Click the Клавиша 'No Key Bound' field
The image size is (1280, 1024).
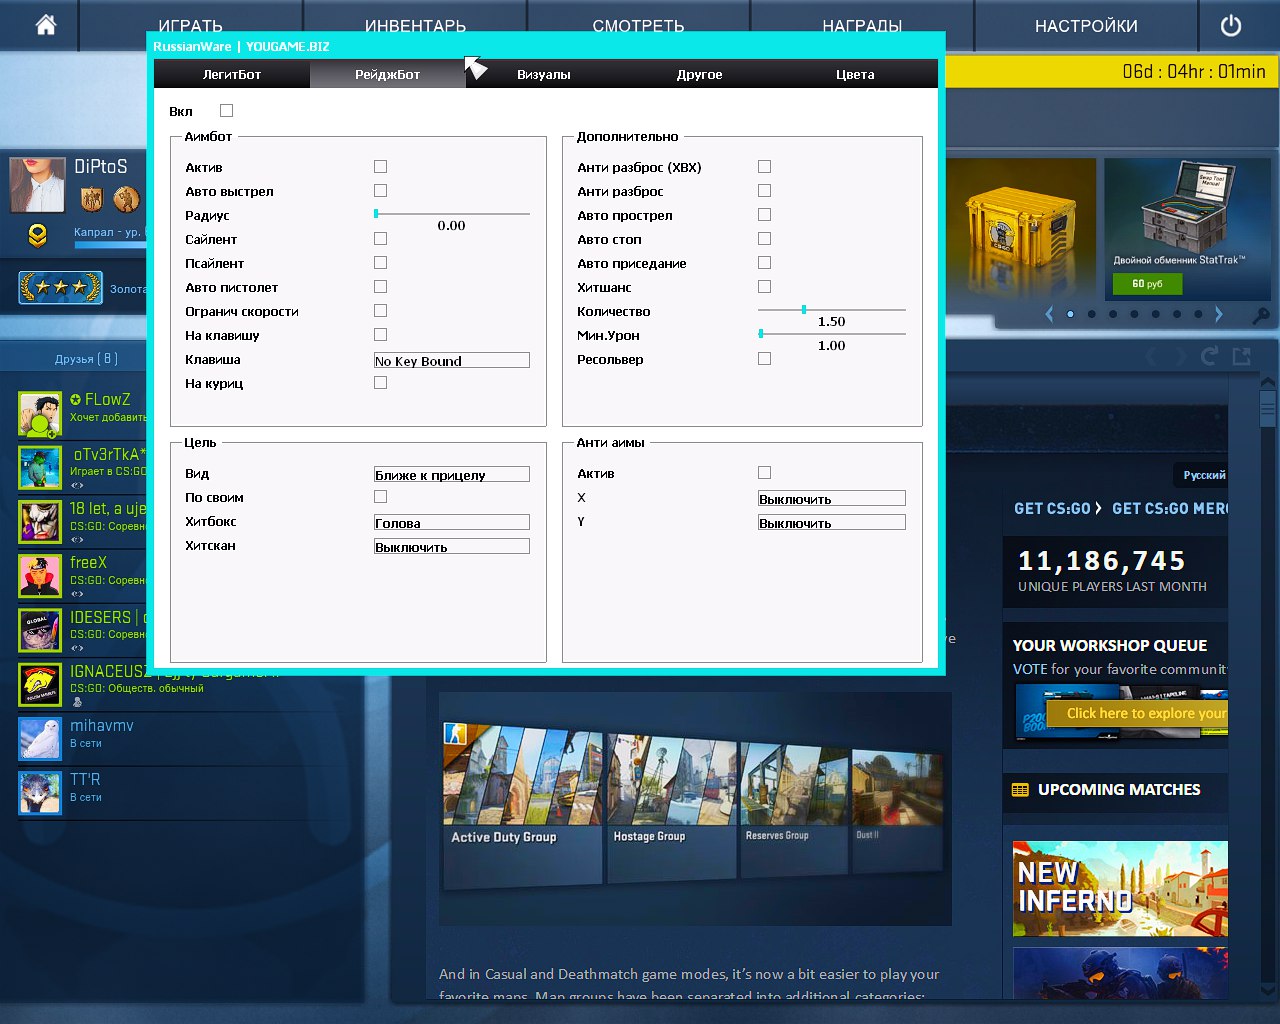pos(452,361)
